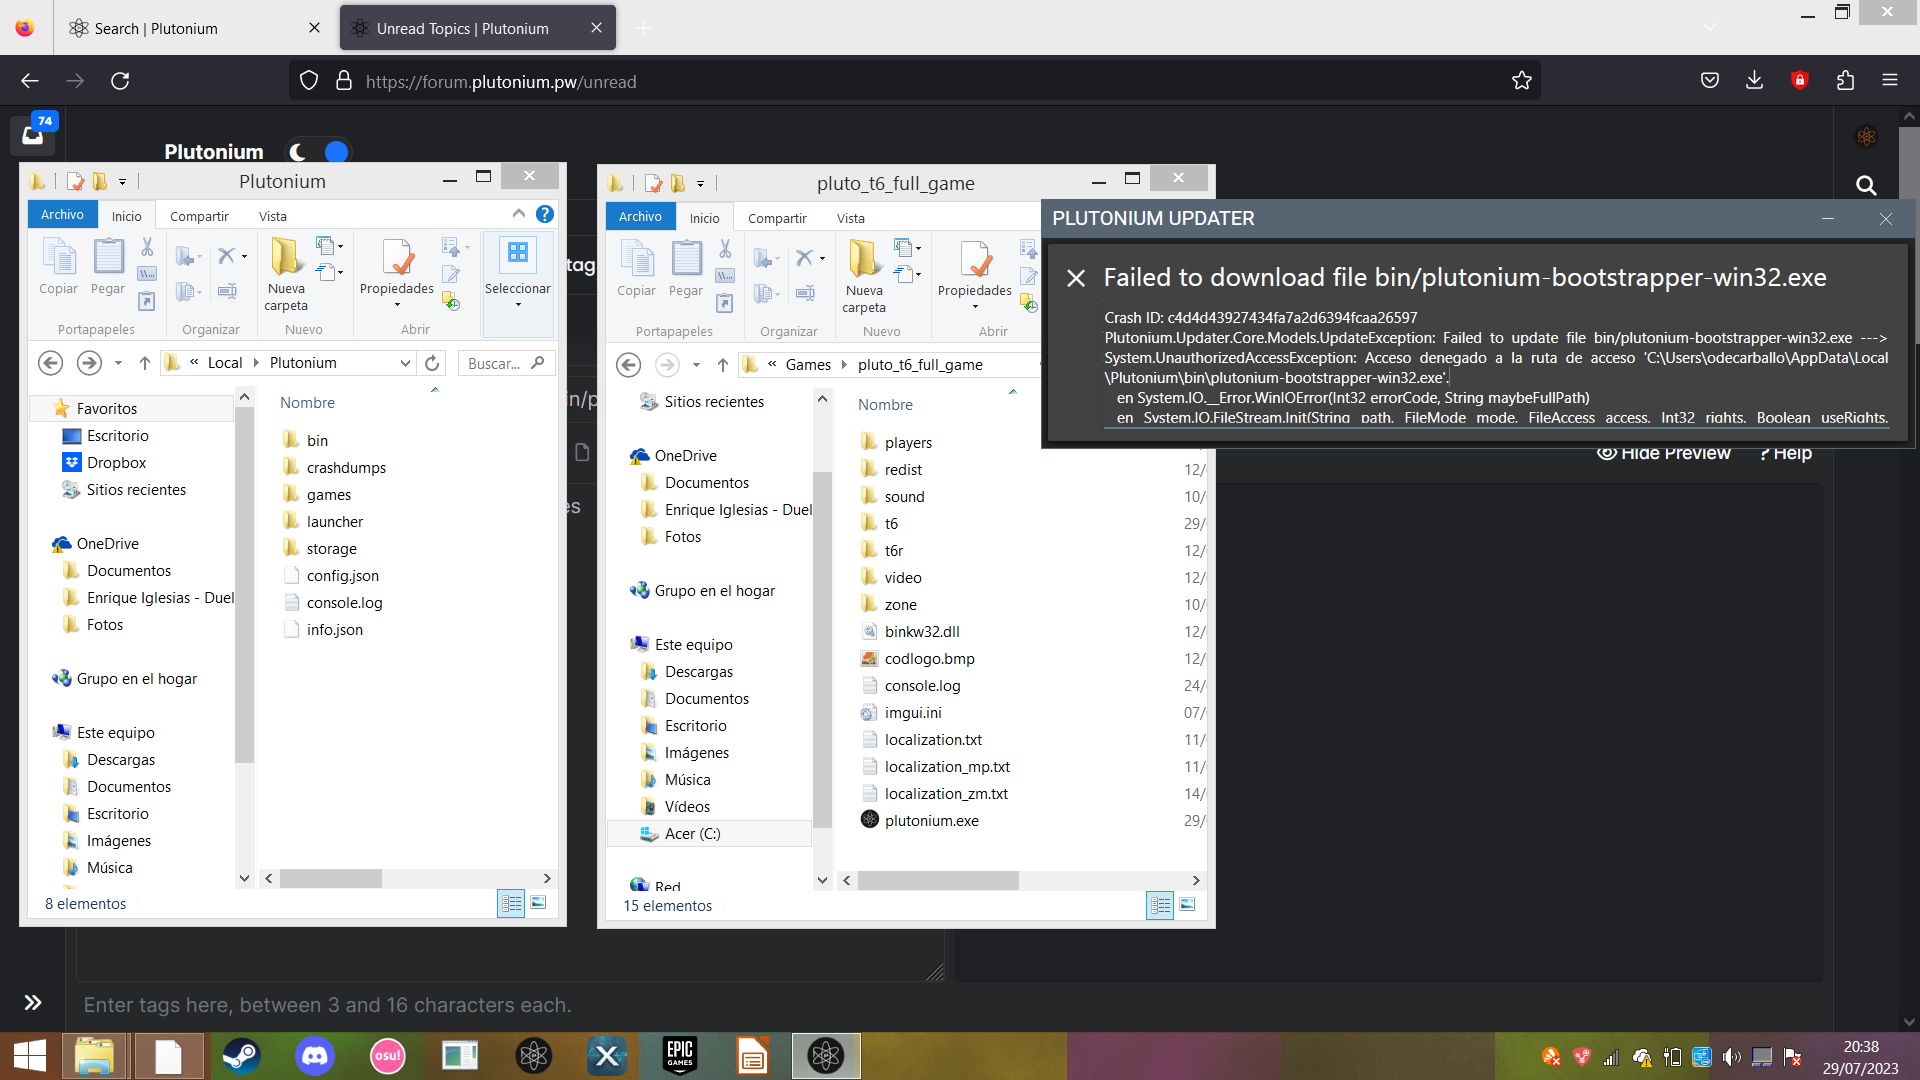Refresh the Plutonium folder view
The image size is (1920, 1080).
[432, 363]
